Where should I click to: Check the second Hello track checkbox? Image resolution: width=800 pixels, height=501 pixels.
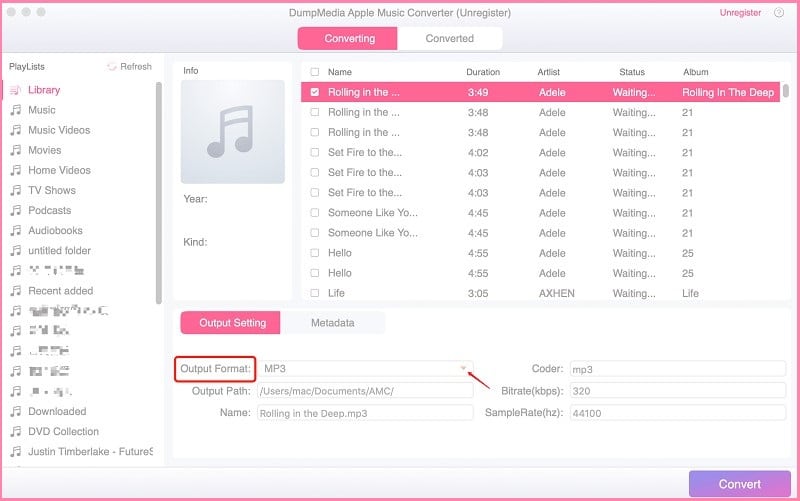click(315, 273)
